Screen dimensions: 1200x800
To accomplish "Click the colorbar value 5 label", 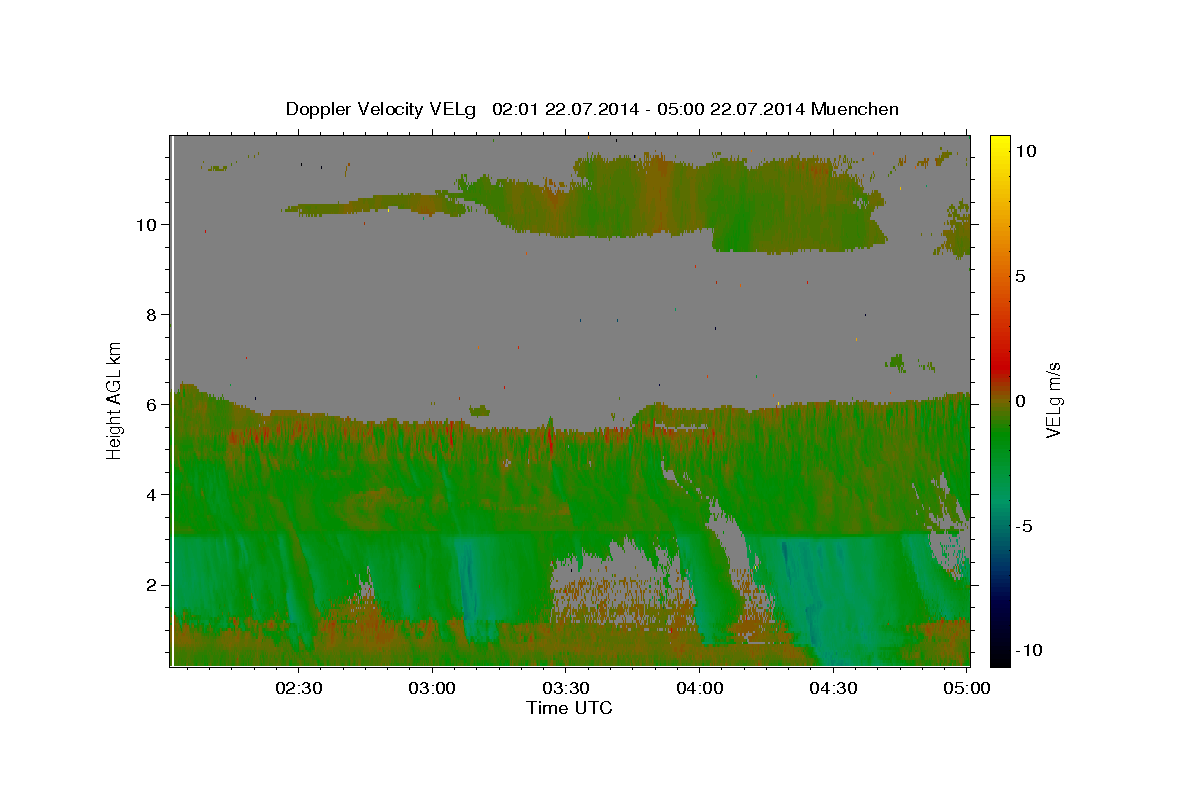I will click(1020, 275).
